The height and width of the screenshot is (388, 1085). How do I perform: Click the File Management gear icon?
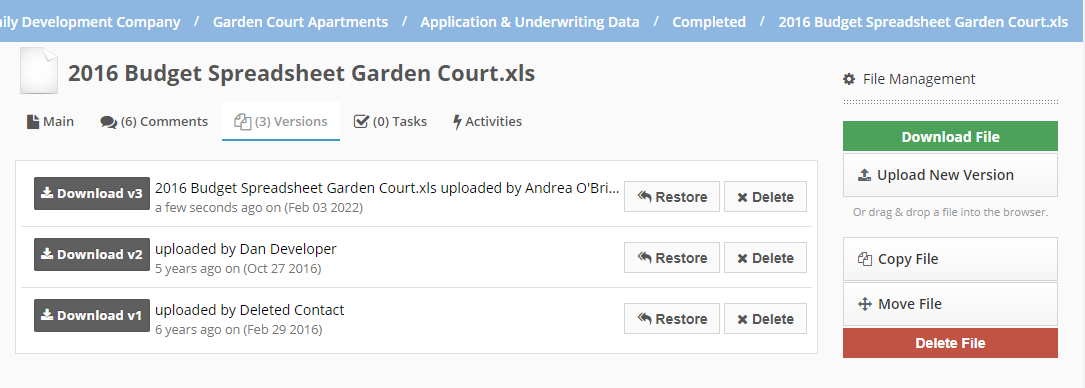point(849,80)
